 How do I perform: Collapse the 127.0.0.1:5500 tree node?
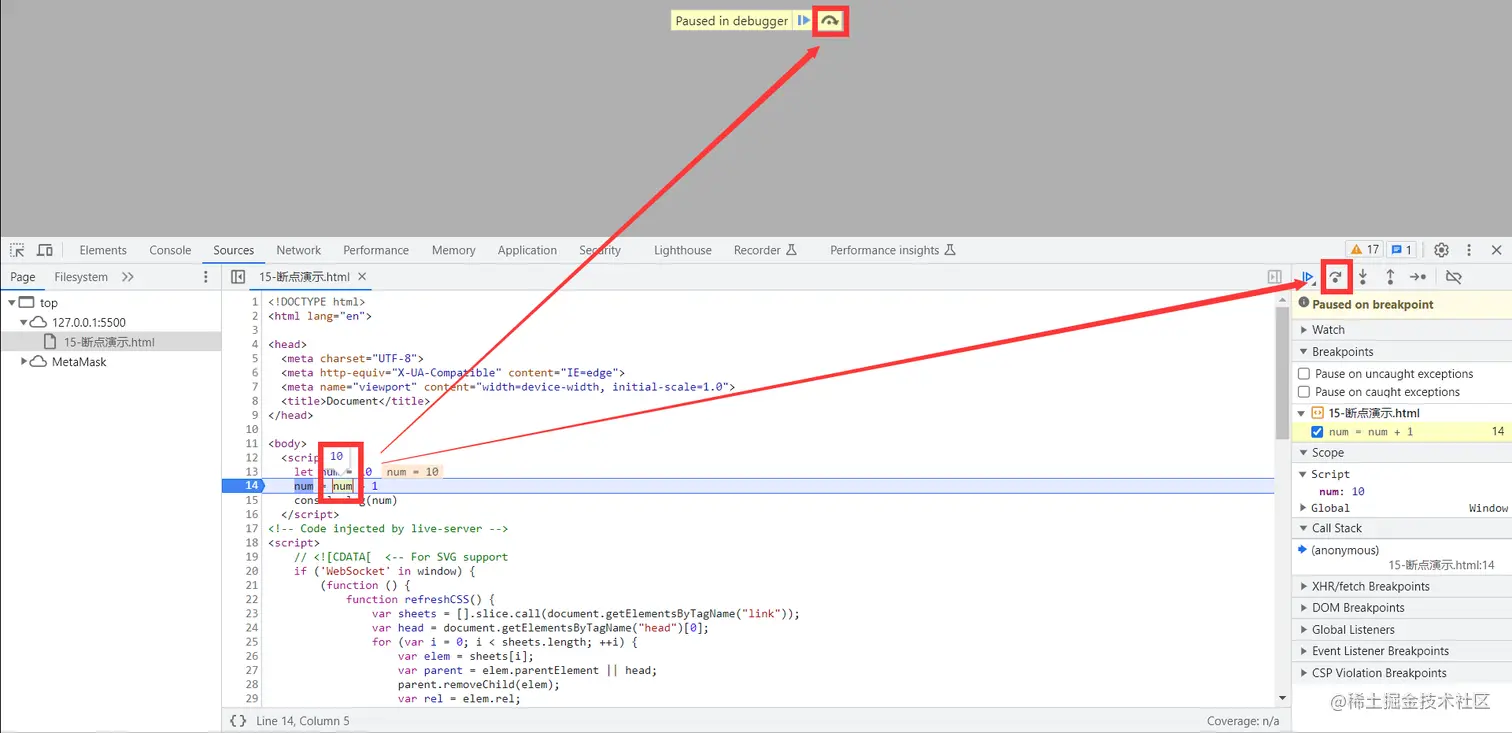(x=24, y=322)
